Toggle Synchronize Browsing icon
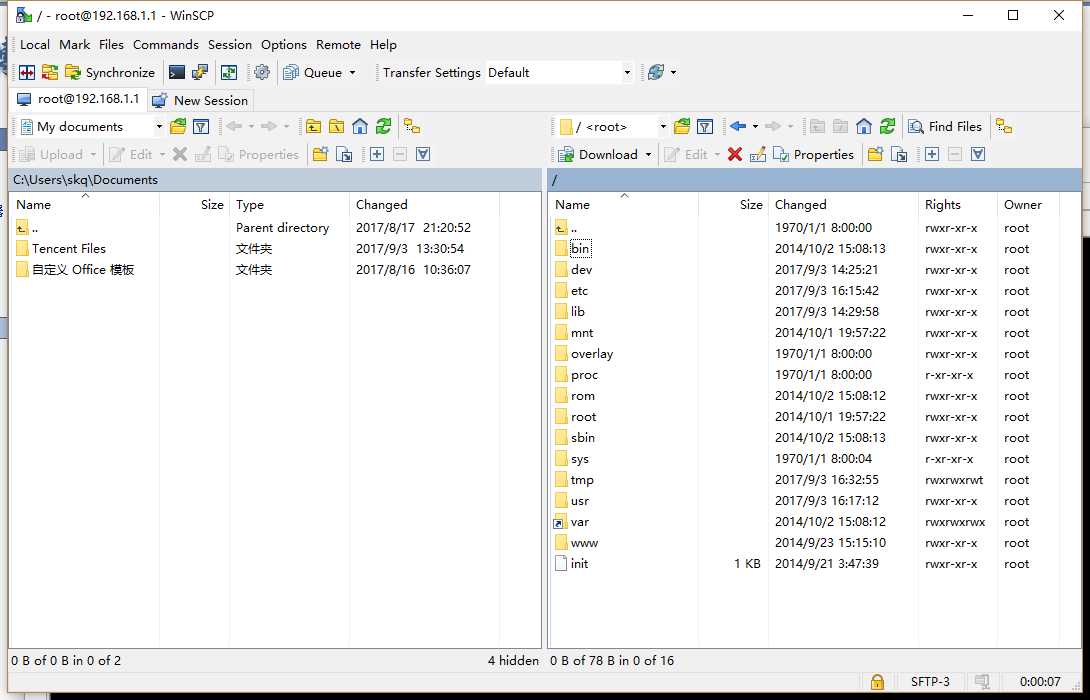This screenshot has height=700, width=1090. 229,72
